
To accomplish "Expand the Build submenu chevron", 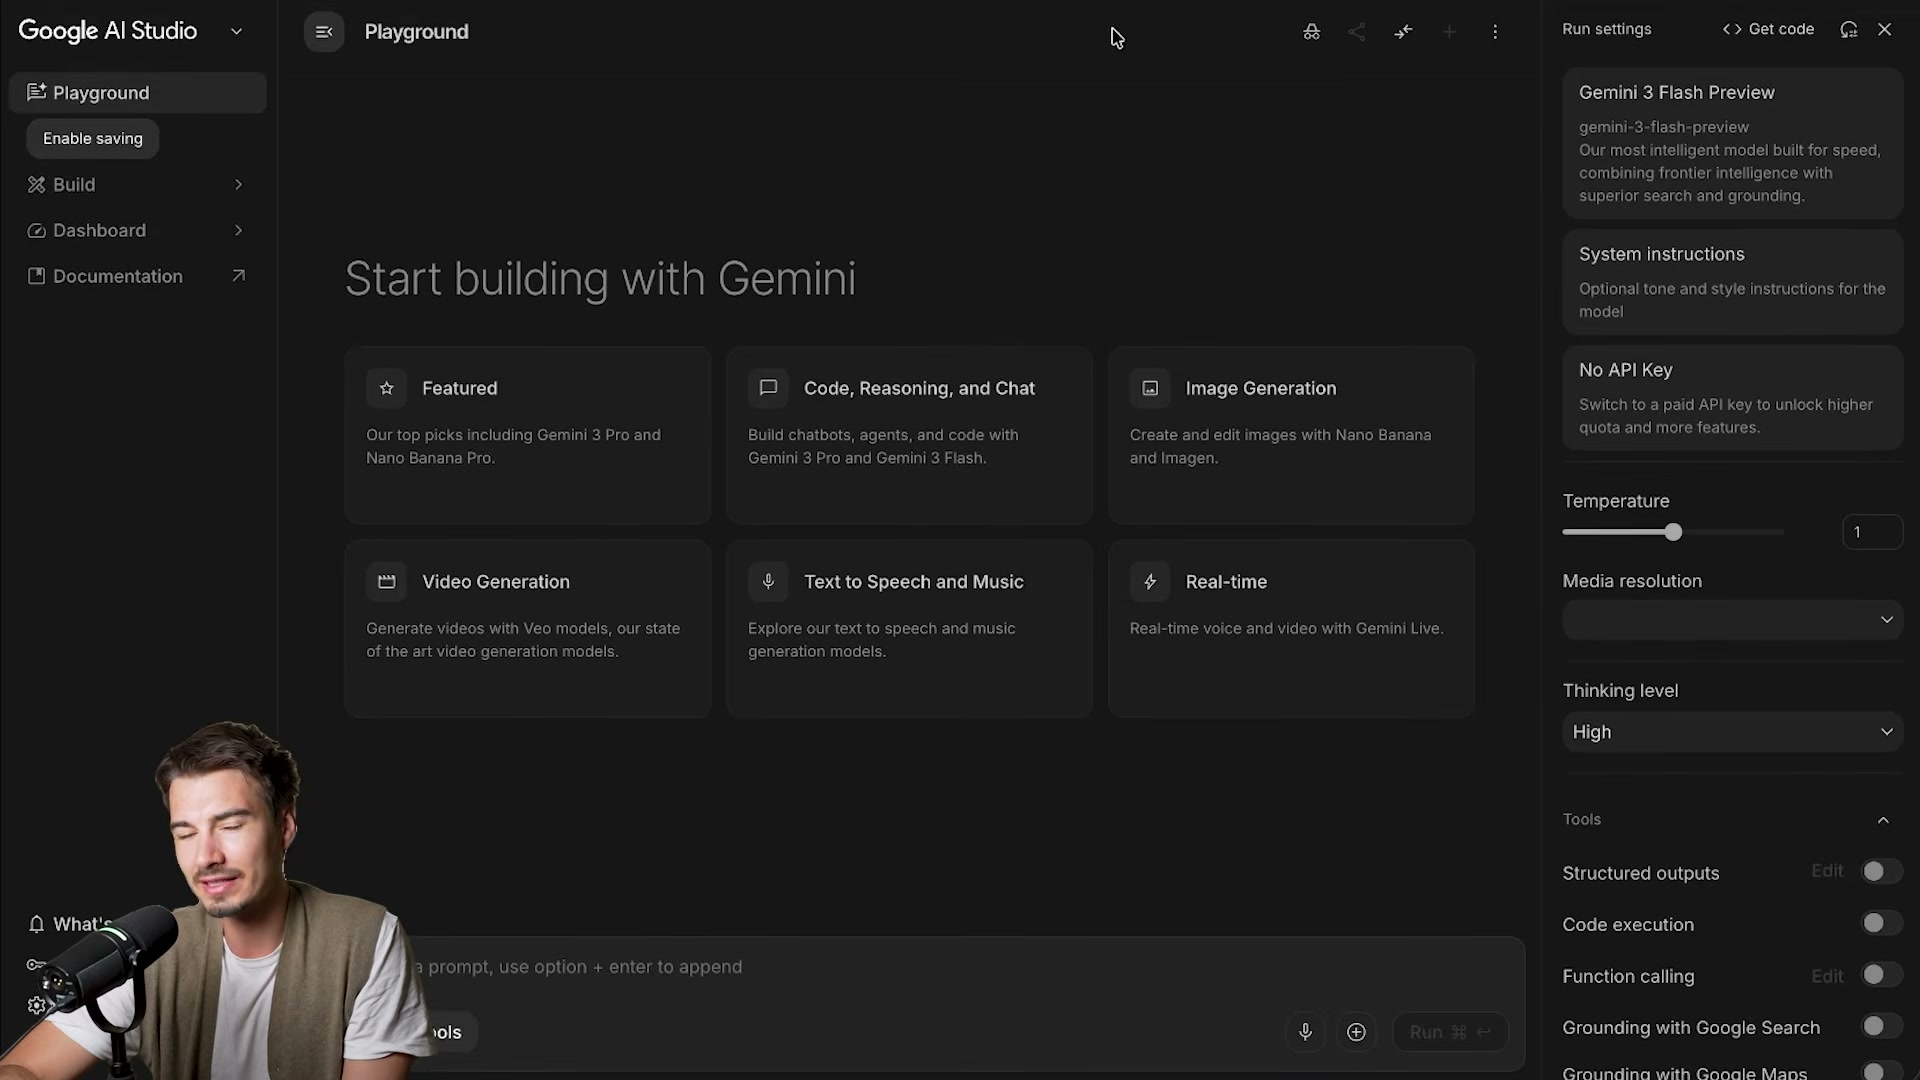I will point(238,185).
